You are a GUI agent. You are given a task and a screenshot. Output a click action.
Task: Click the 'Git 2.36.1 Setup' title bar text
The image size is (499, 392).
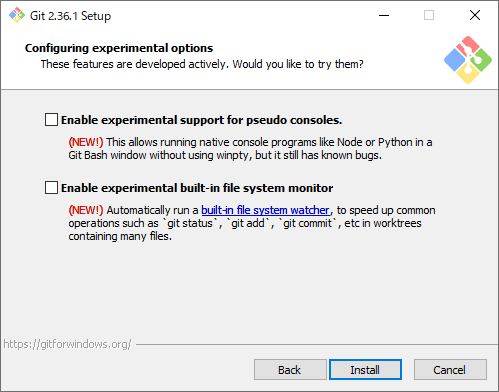pyautogui.click(x=70, y=16)
